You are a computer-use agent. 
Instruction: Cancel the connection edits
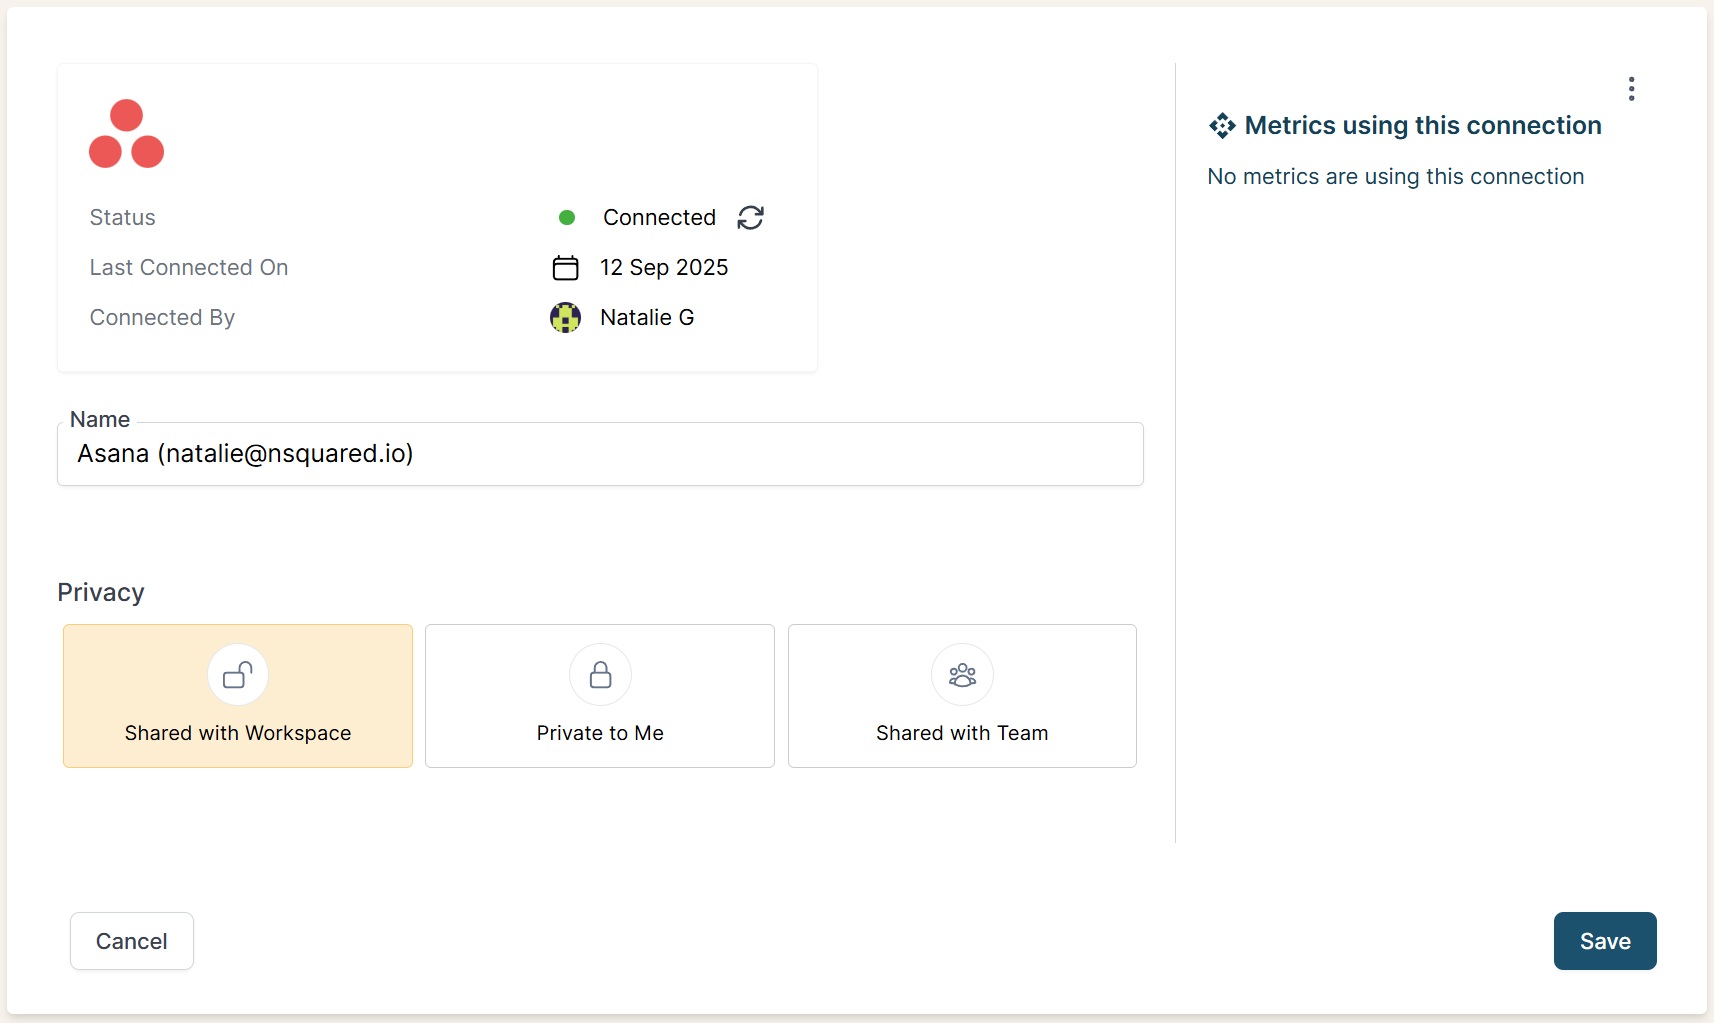coord(131,941)
